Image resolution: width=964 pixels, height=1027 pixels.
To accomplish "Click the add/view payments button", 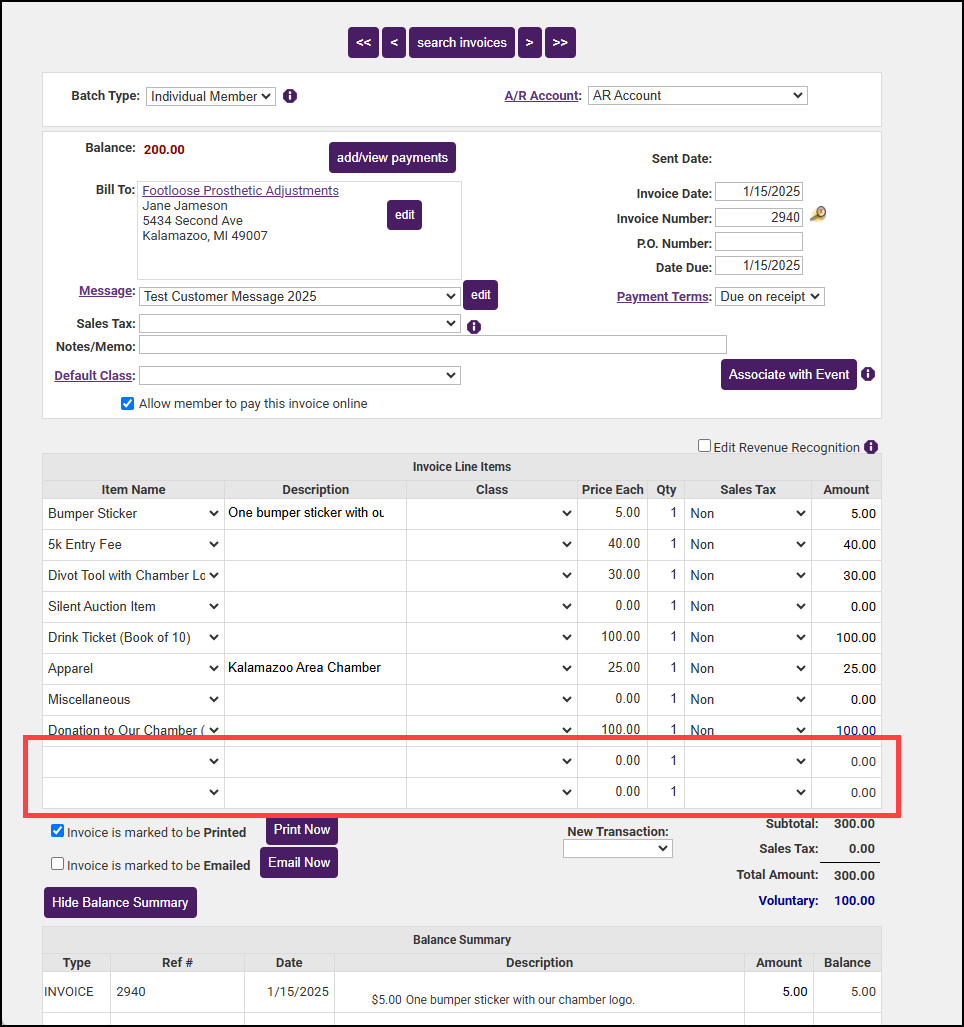I will [392, 158].
